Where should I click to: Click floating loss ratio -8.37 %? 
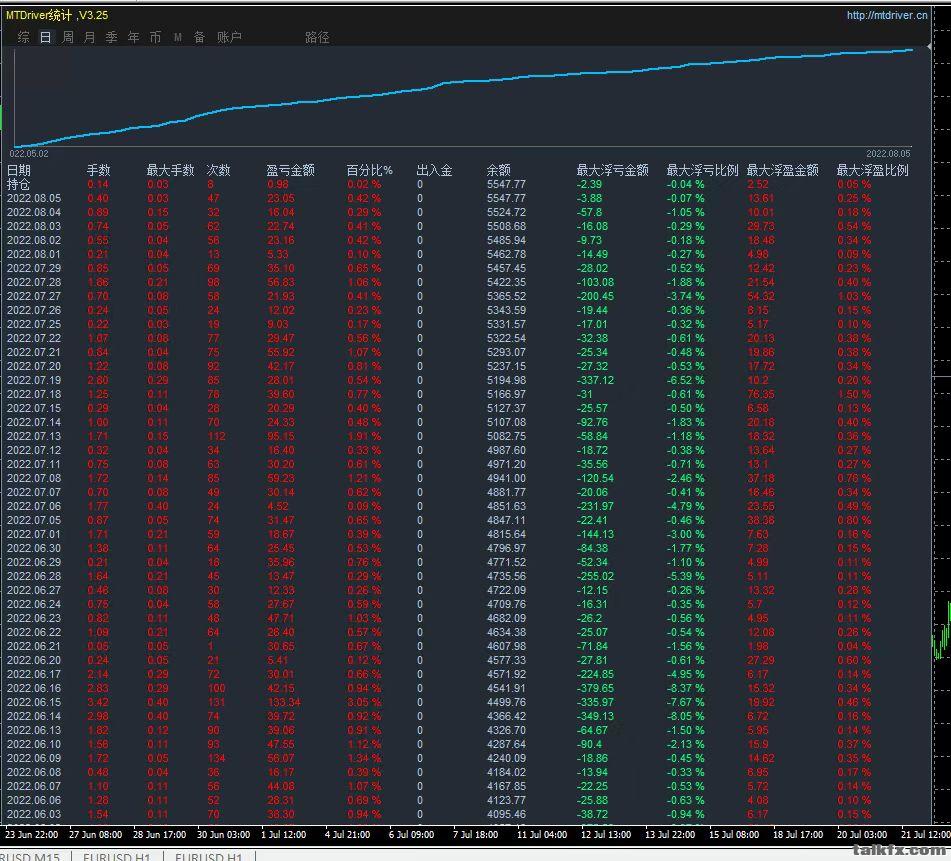click(685, 688)
